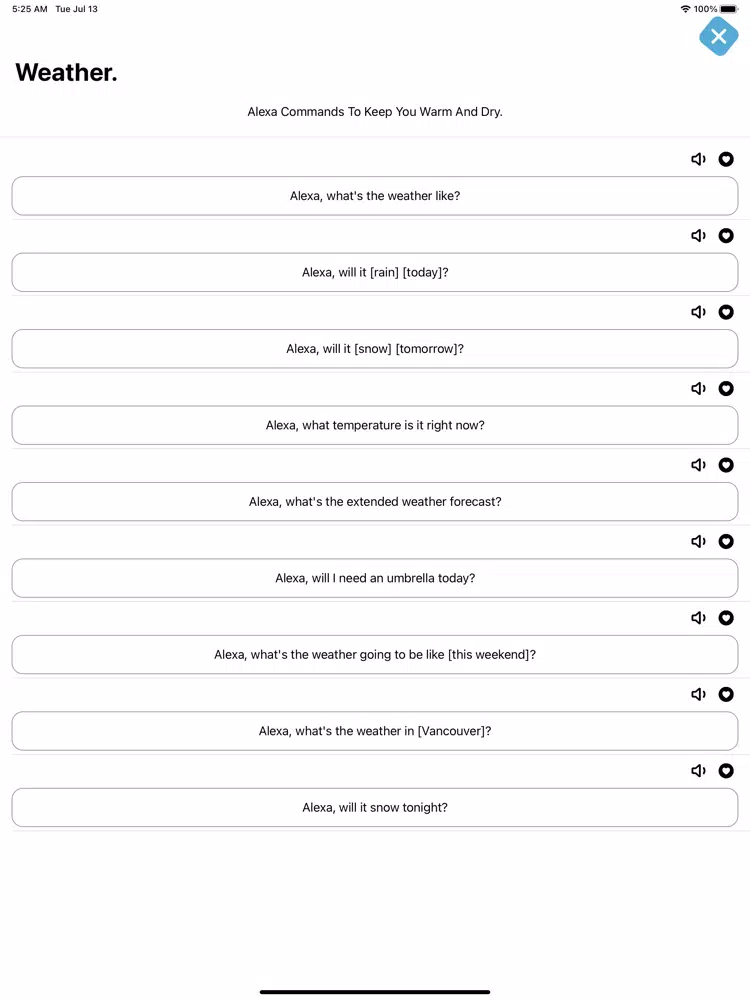
Task: Speak the weekend weather command aloud
Action: coord(698,618)
